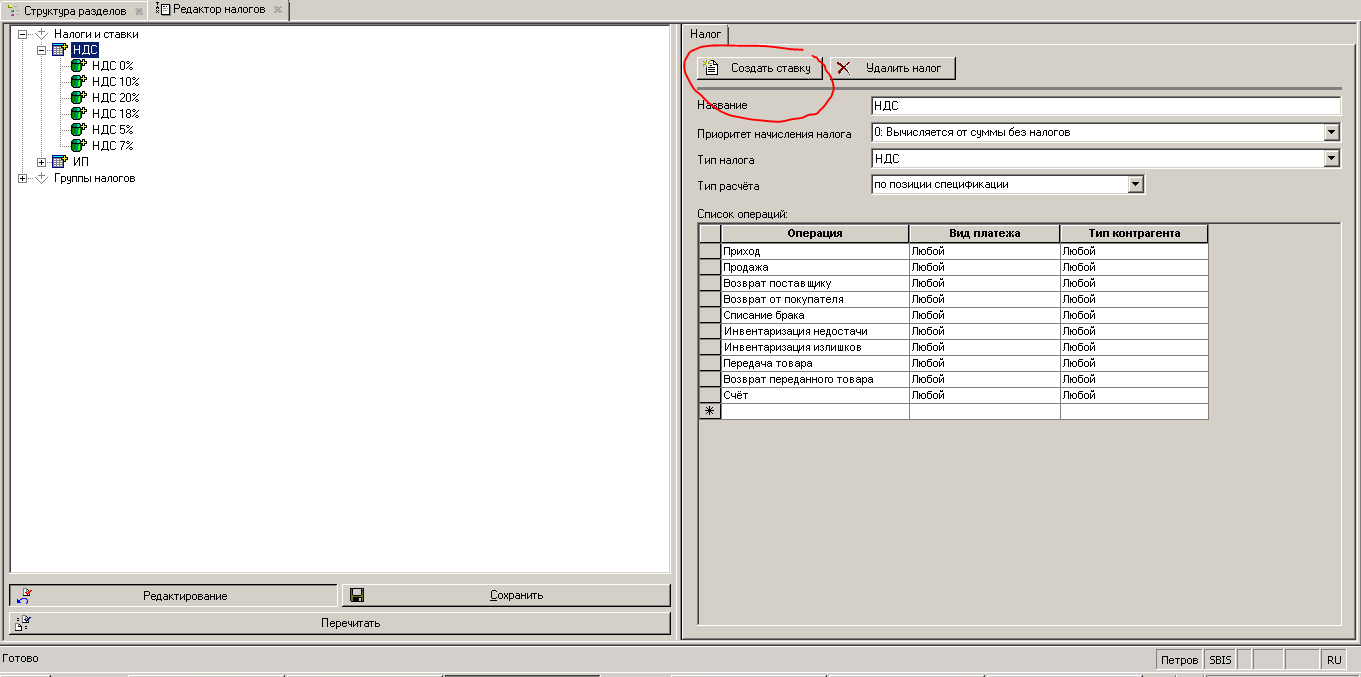Click the Название input field
Screen dimensions: 1361x677
tap(1104, 106)
